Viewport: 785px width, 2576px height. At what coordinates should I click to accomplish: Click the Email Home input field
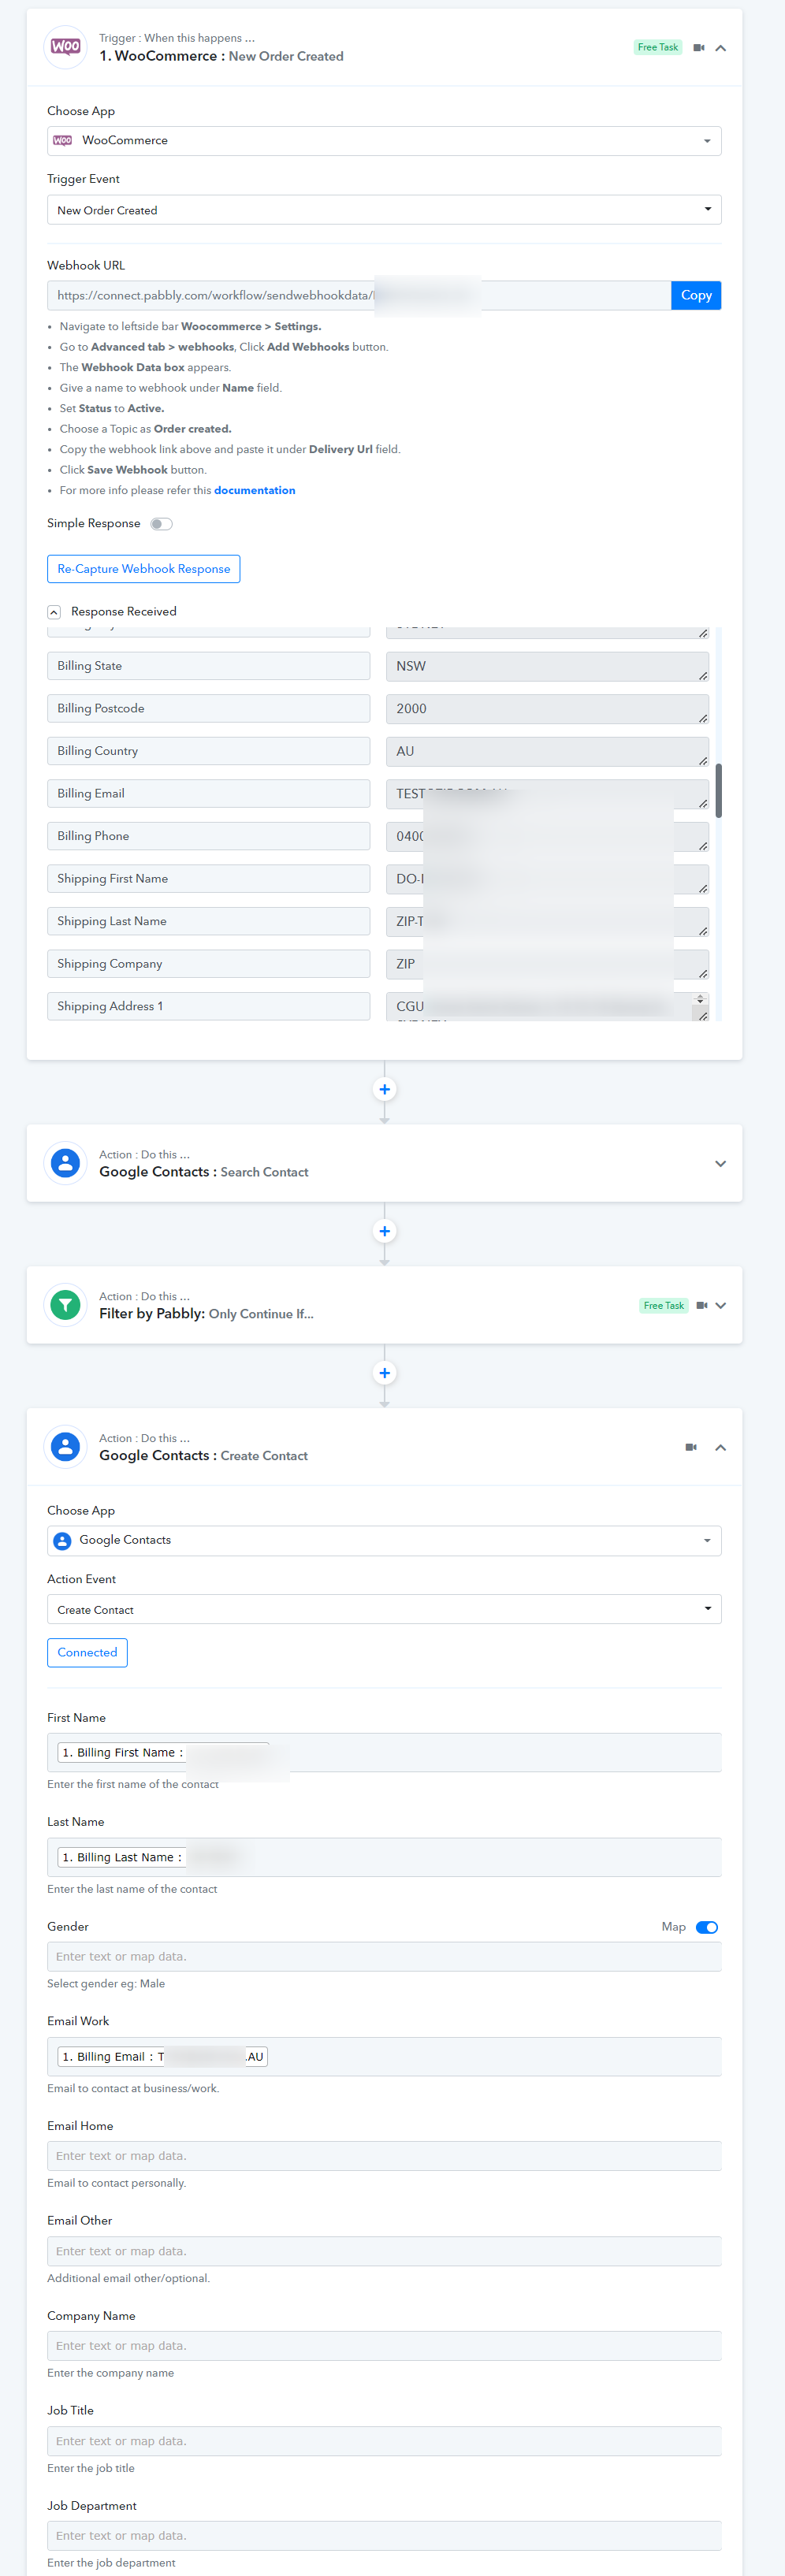[384, 2156]
